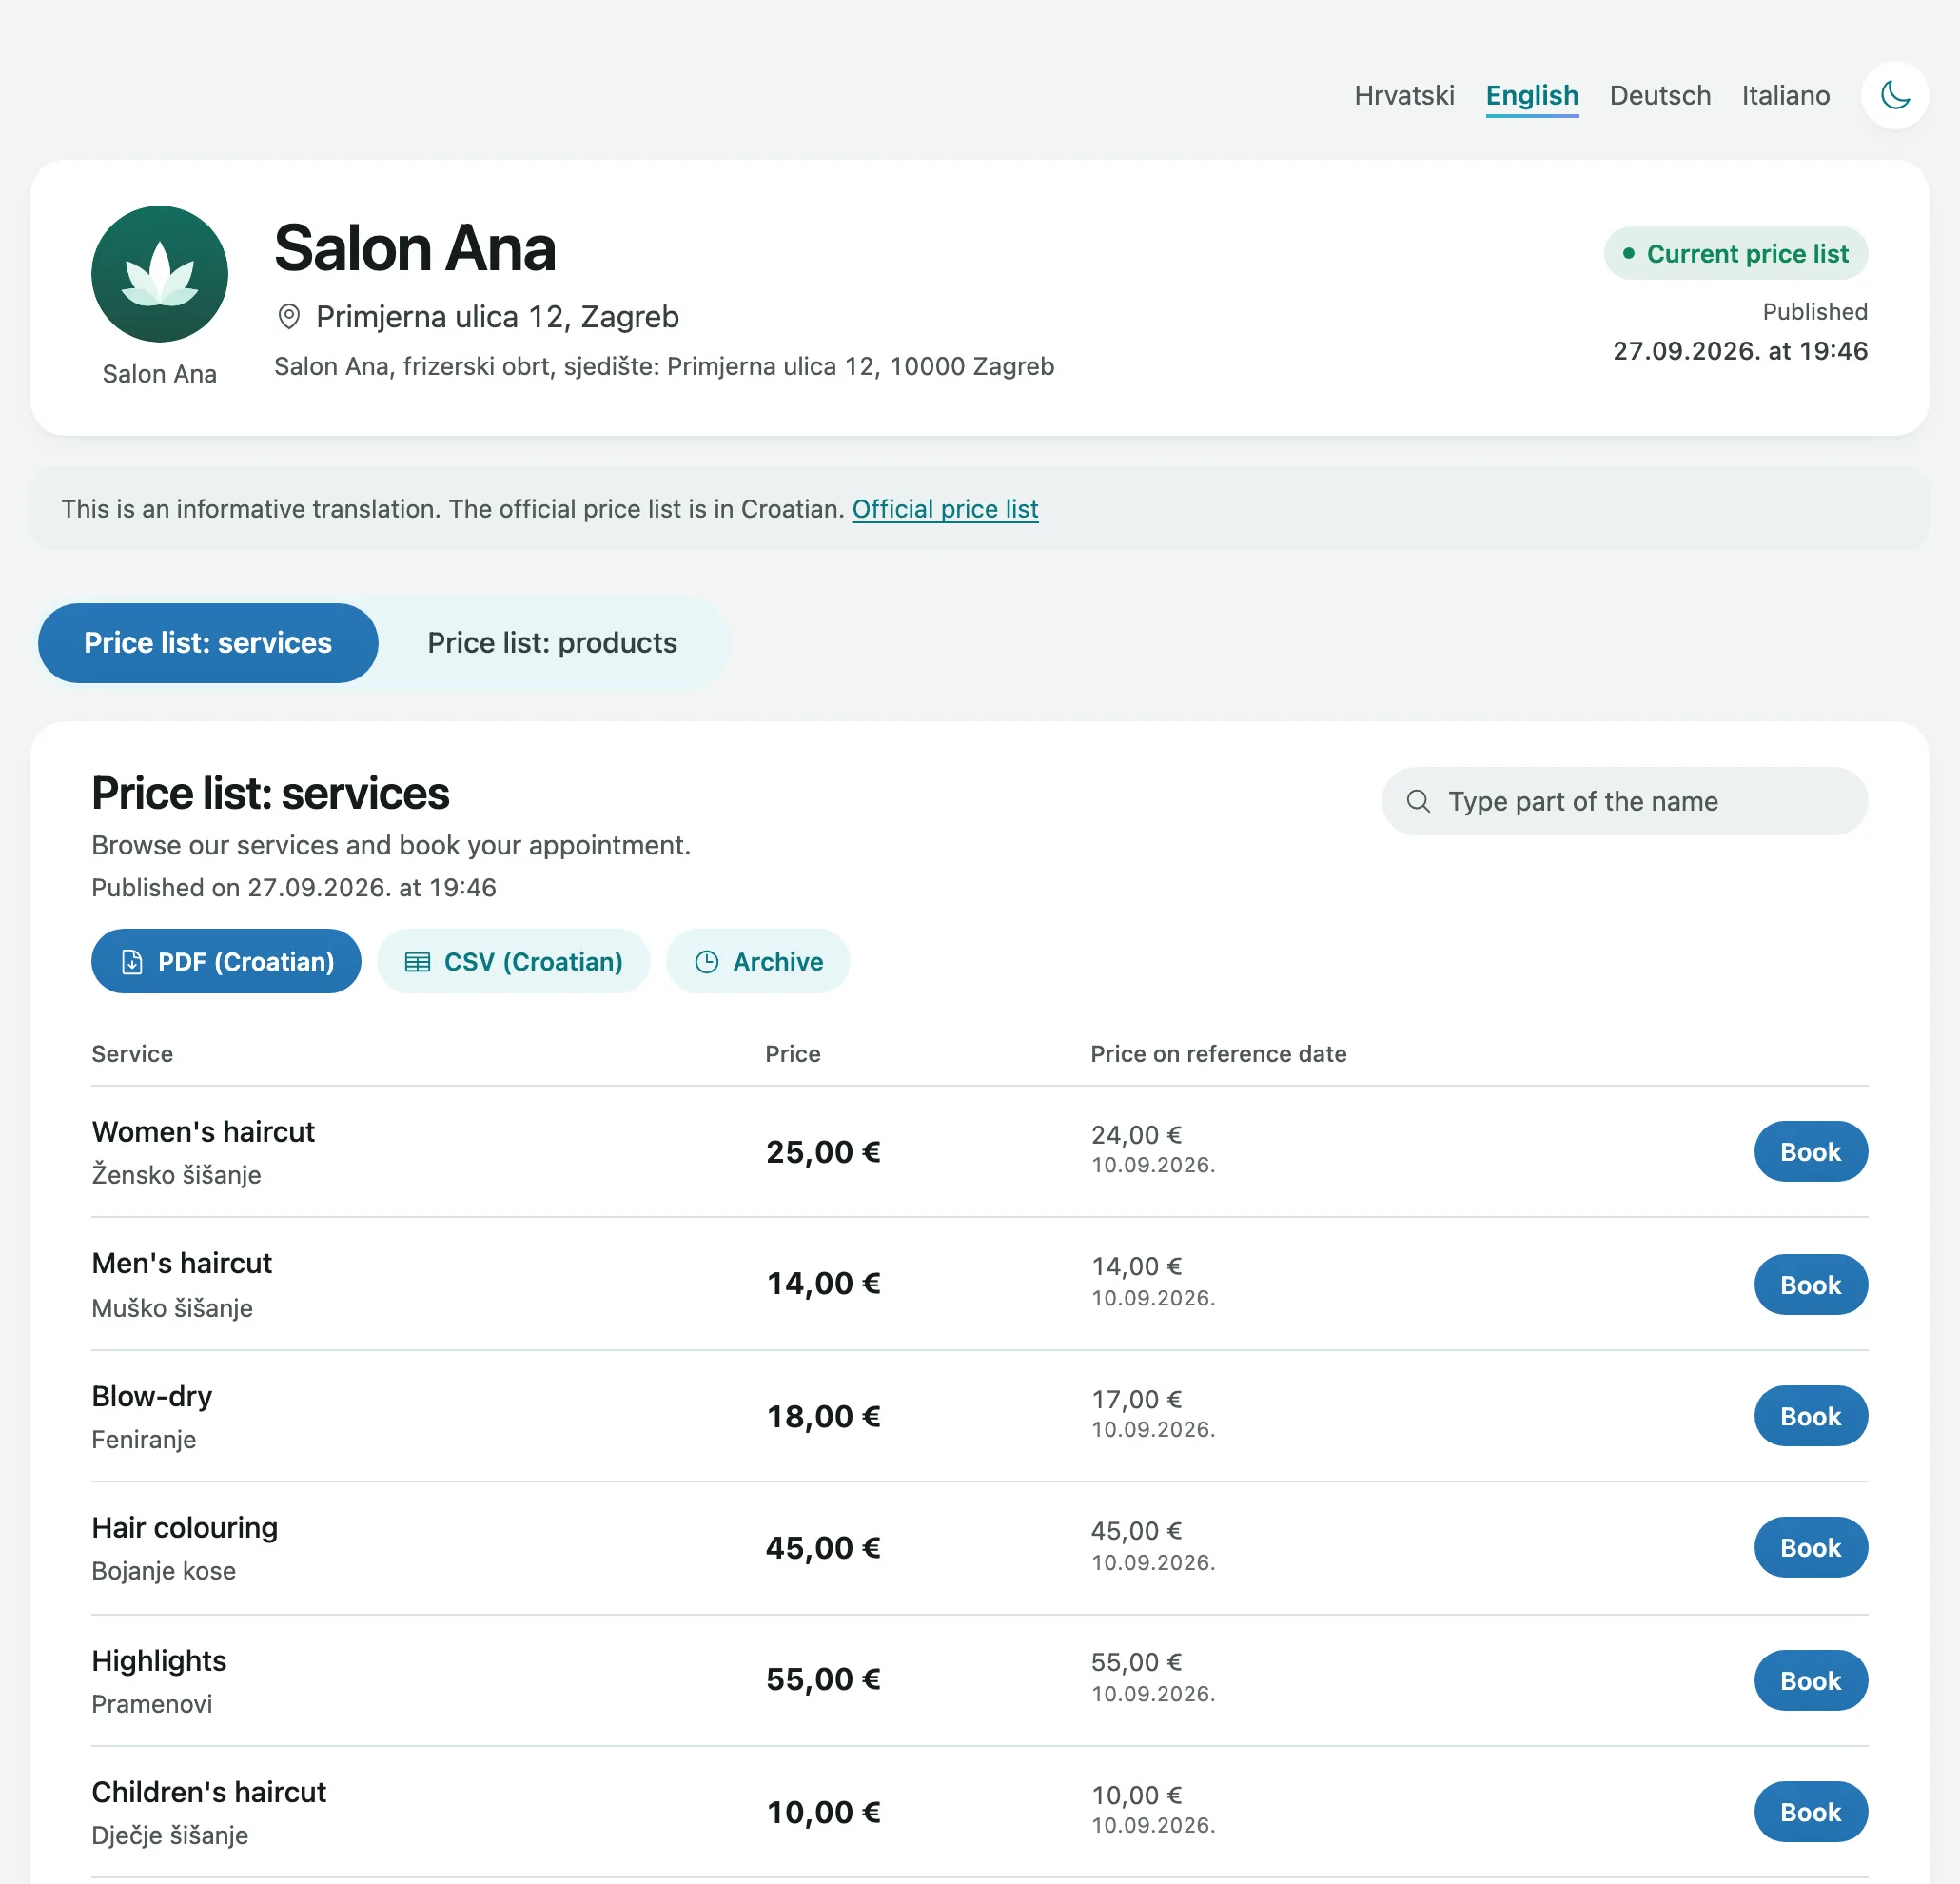The image size is (1960, 1884).
Task: Click the '17,00 €' reference price
Action: point(1136,1399)
